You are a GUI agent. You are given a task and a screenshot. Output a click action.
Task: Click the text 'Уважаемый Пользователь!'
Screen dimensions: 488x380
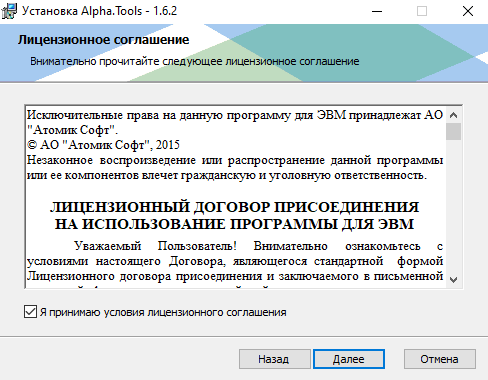(x=155, y=246)
